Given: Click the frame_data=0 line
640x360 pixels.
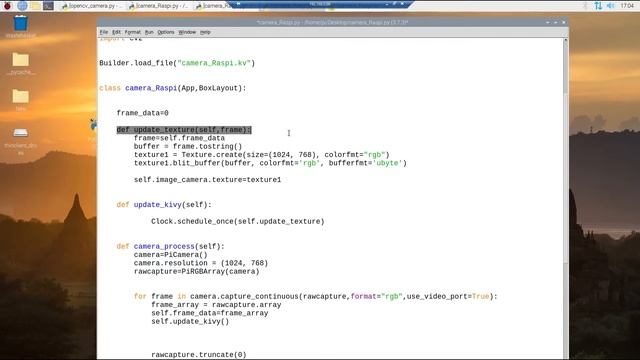Looking at the screenshot, I should tap(142, 113).
